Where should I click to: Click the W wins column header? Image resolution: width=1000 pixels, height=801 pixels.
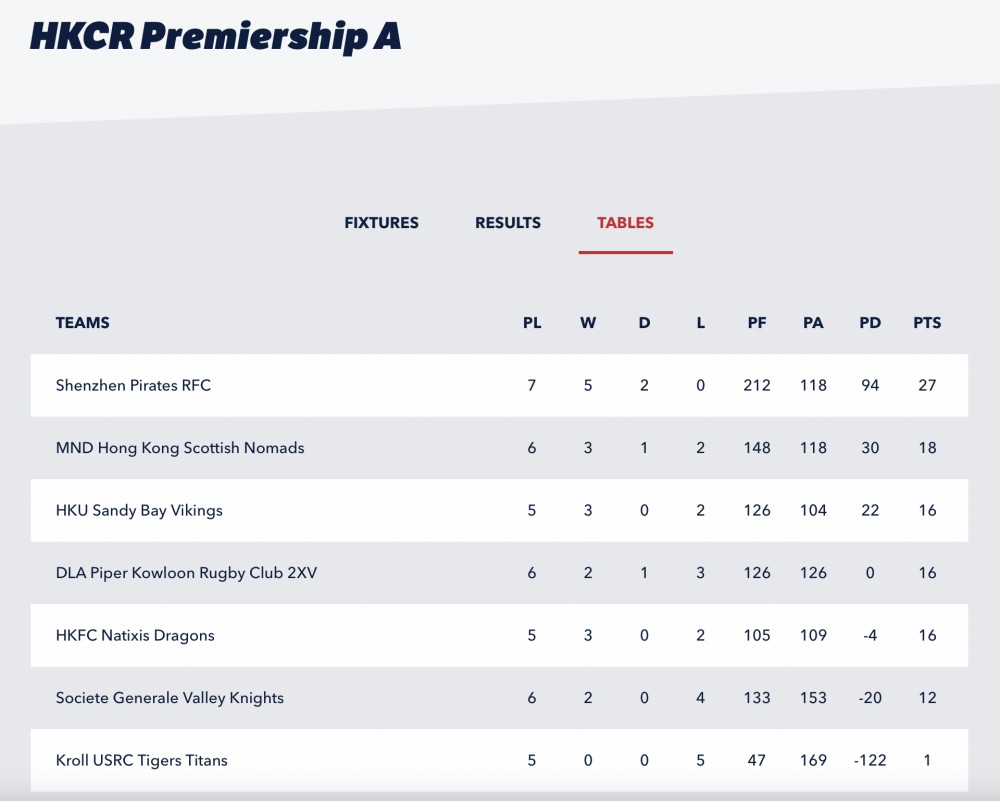click(588, 323)
